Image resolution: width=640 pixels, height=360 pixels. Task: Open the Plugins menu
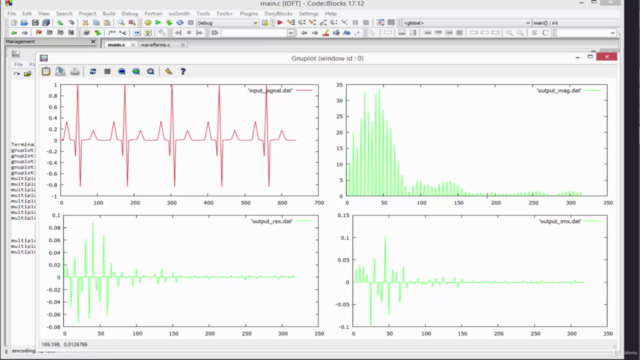(249, 13)
